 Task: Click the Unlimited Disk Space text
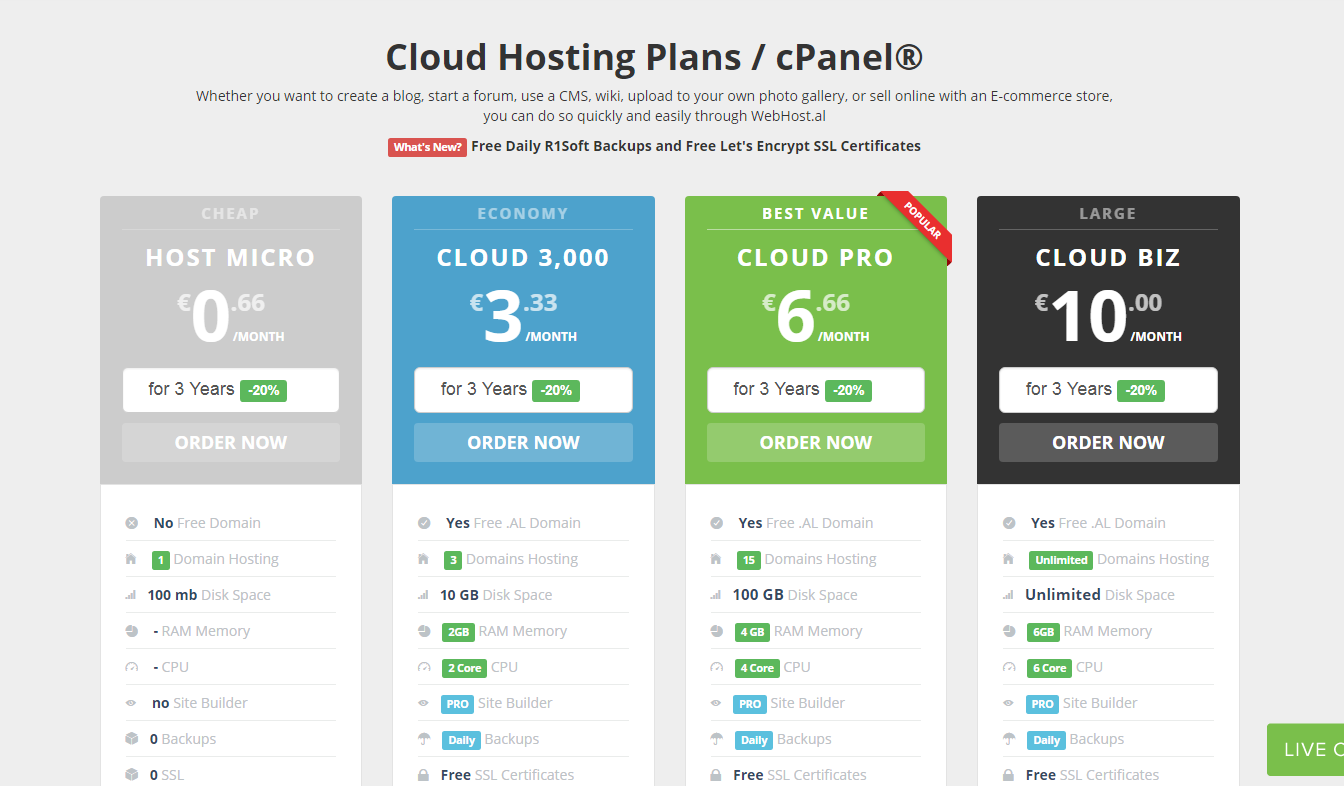[x=1100, y=595]
